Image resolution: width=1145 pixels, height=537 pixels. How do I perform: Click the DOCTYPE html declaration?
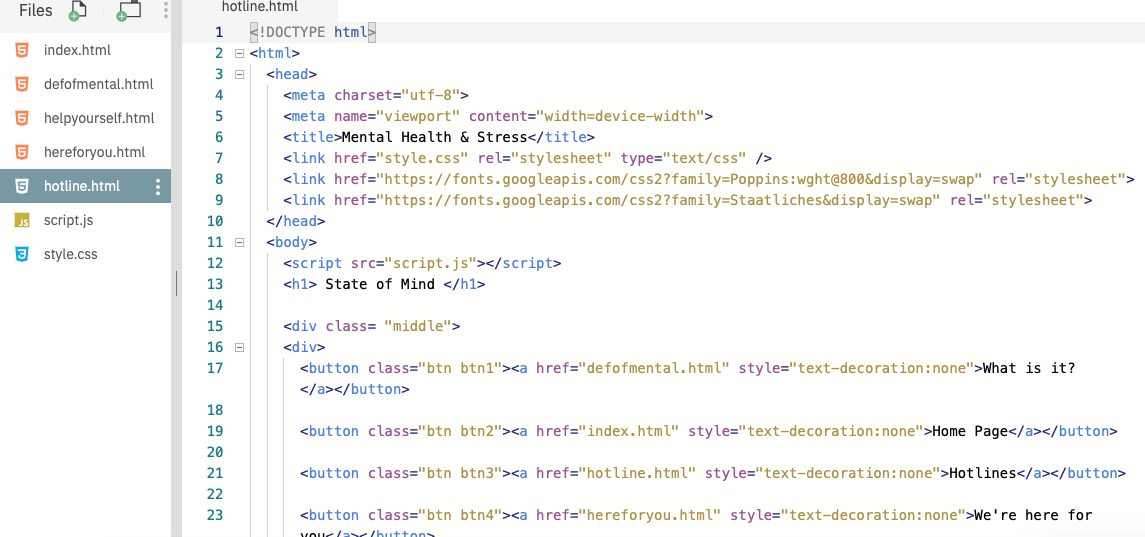click(x=313, y=32)
